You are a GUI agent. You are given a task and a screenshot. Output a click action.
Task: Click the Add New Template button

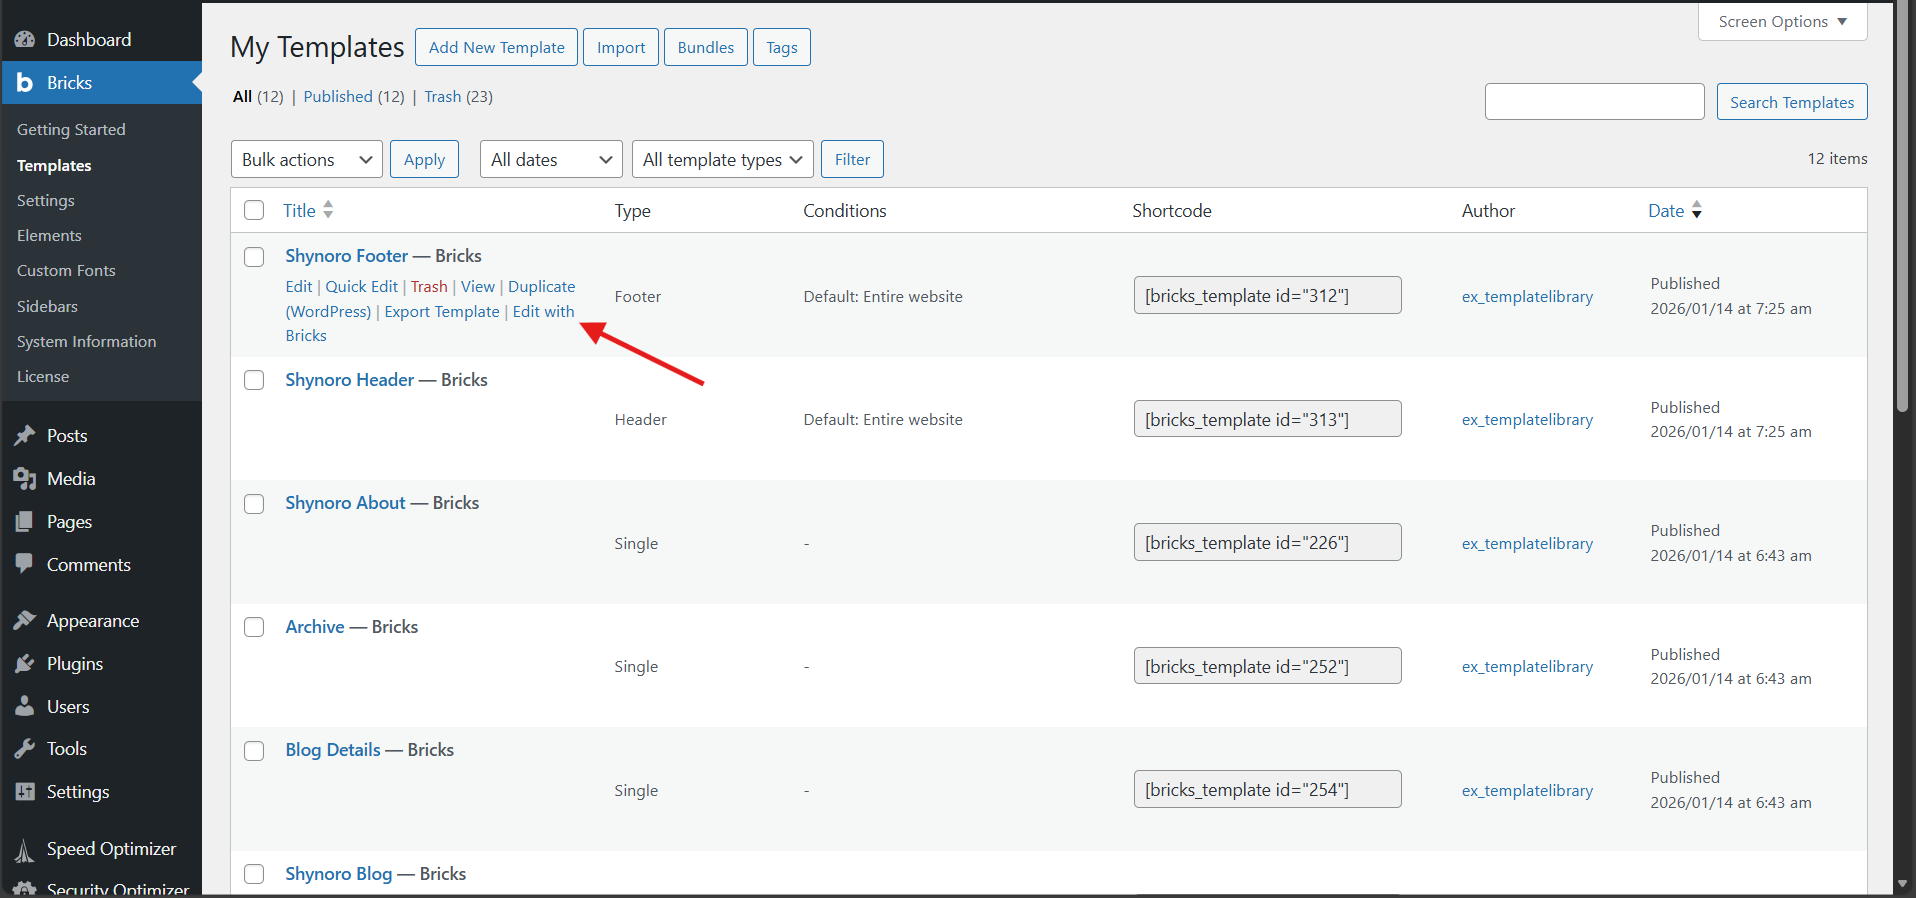click(x=496, y=47)
